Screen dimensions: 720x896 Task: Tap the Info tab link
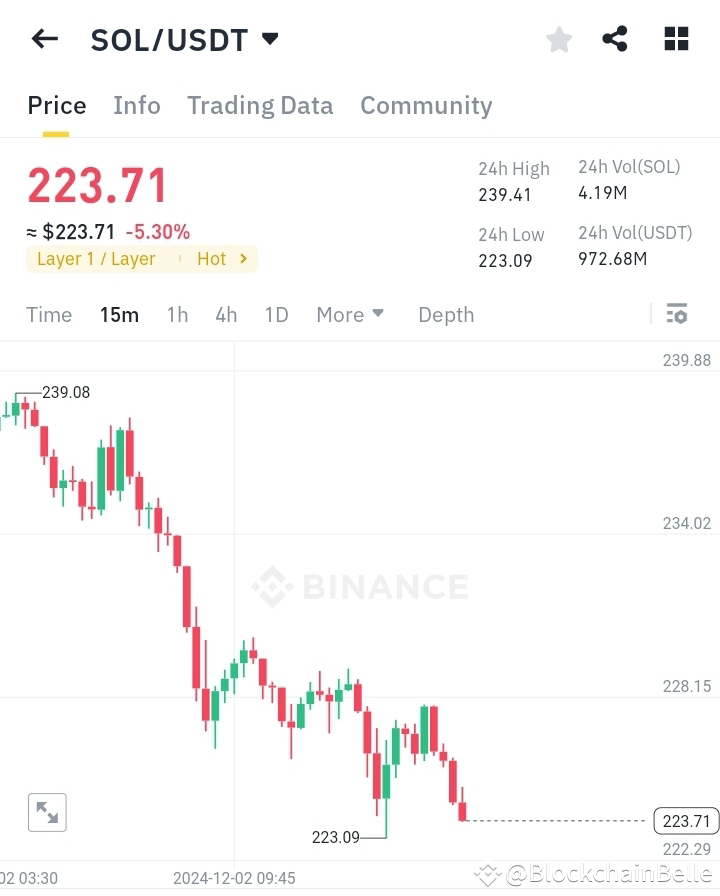(x=137, y=105)
